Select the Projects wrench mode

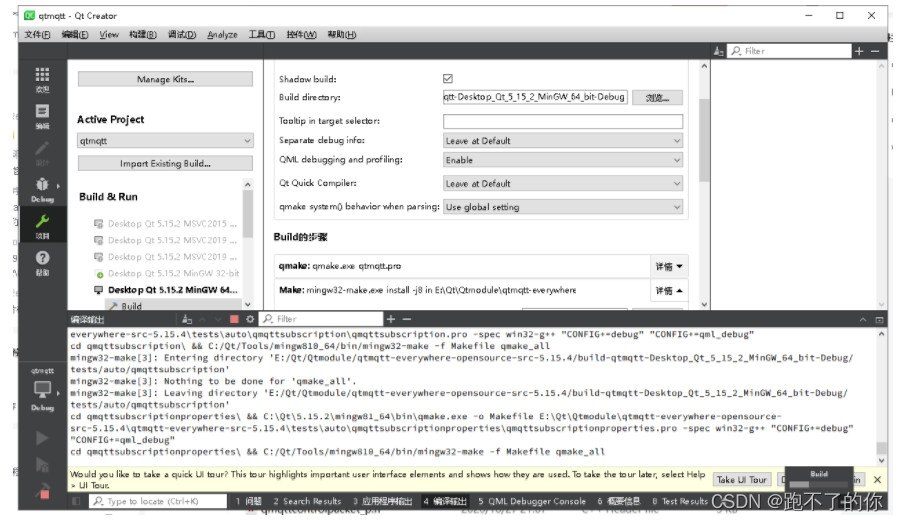(42, 226)
